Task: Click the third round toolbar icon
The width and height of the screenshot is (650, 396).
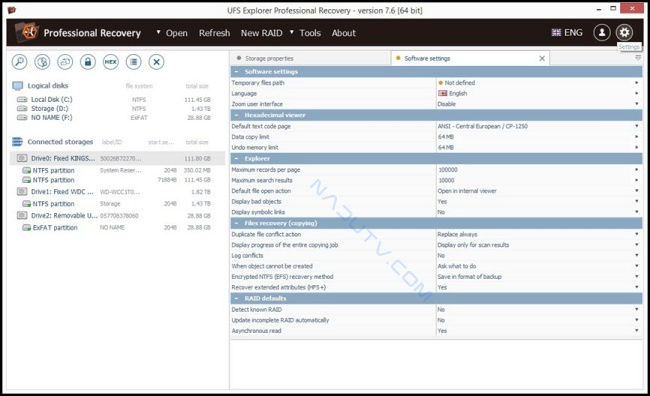Action: pyautogui.click(x=65, y=62)
